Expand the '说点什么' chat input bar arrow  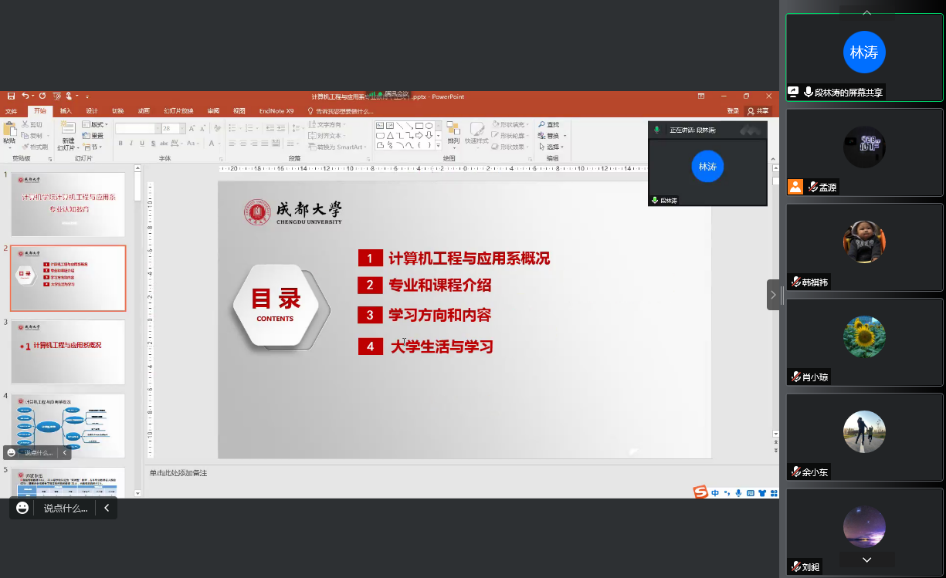click(x=105, y=508)
